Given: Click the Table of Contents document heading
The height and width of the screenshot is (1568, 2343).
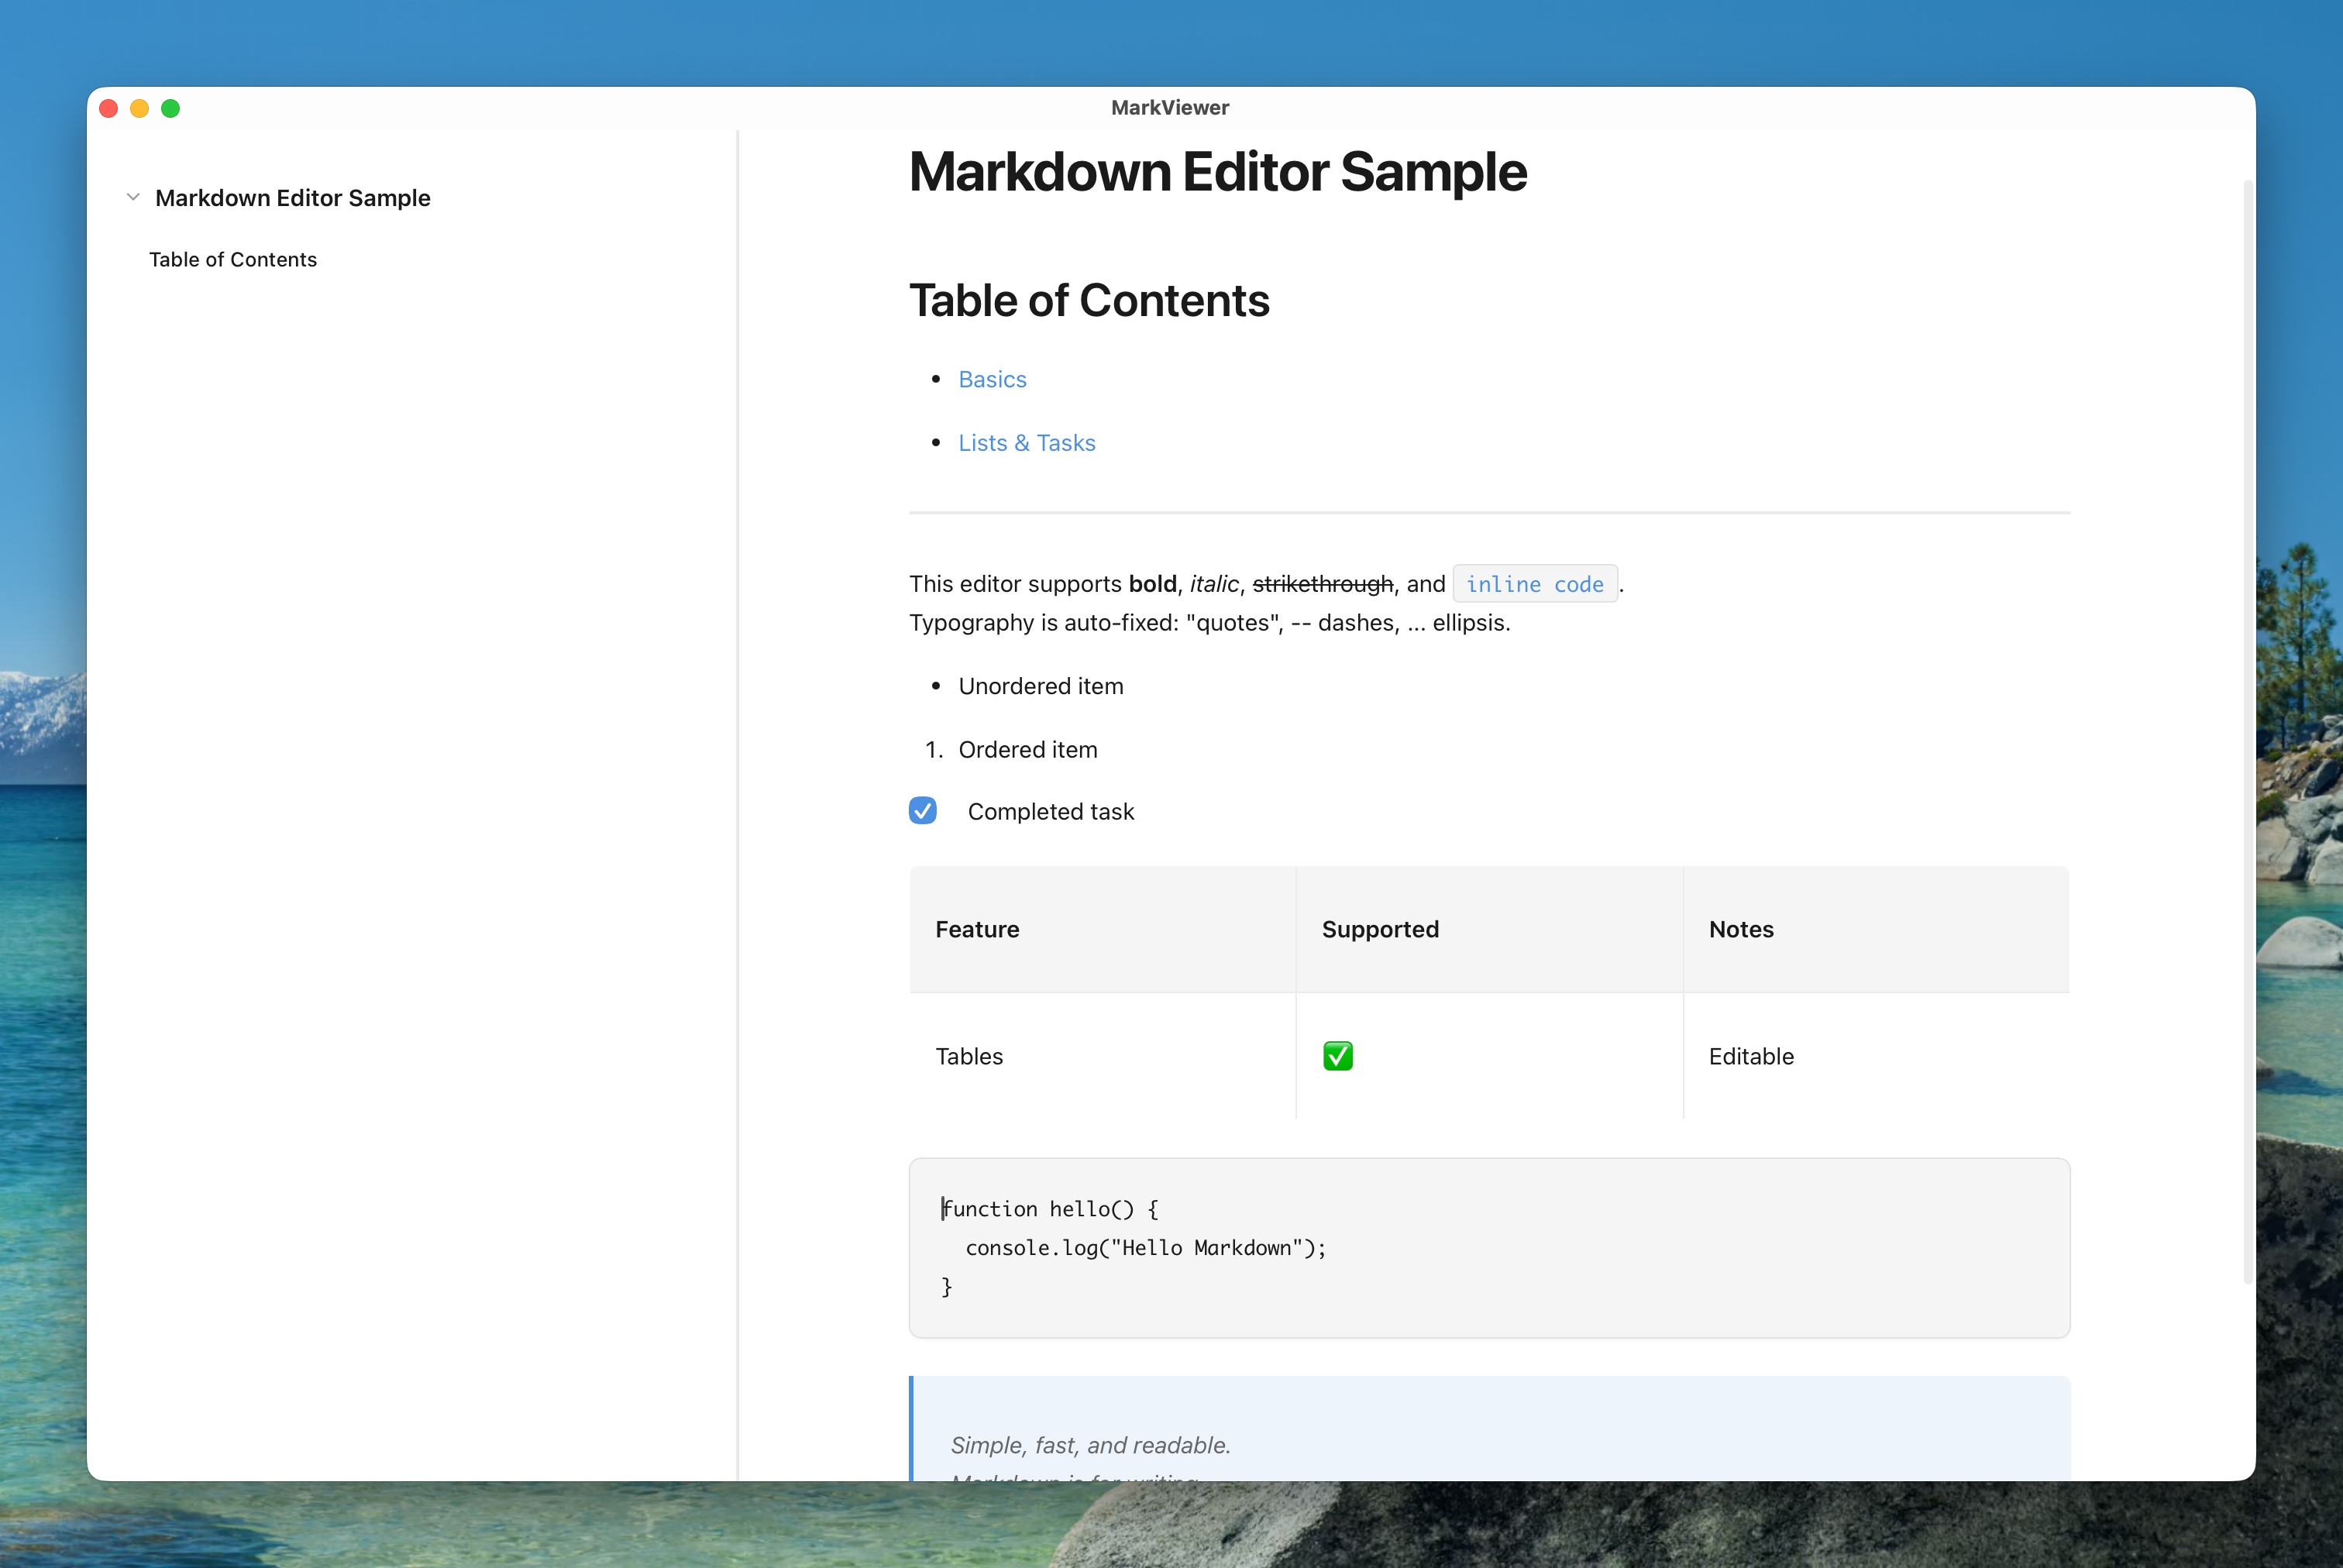Looking at the screenshot, I should click(1089, 299).
